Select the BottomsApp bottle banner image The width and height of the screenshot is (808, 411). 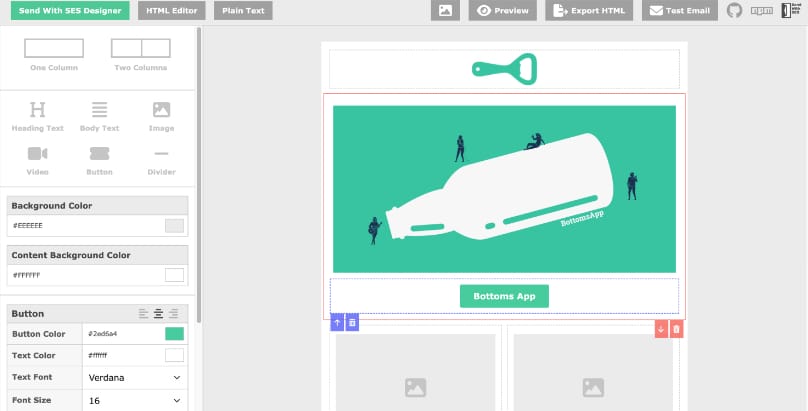(504, 189)
